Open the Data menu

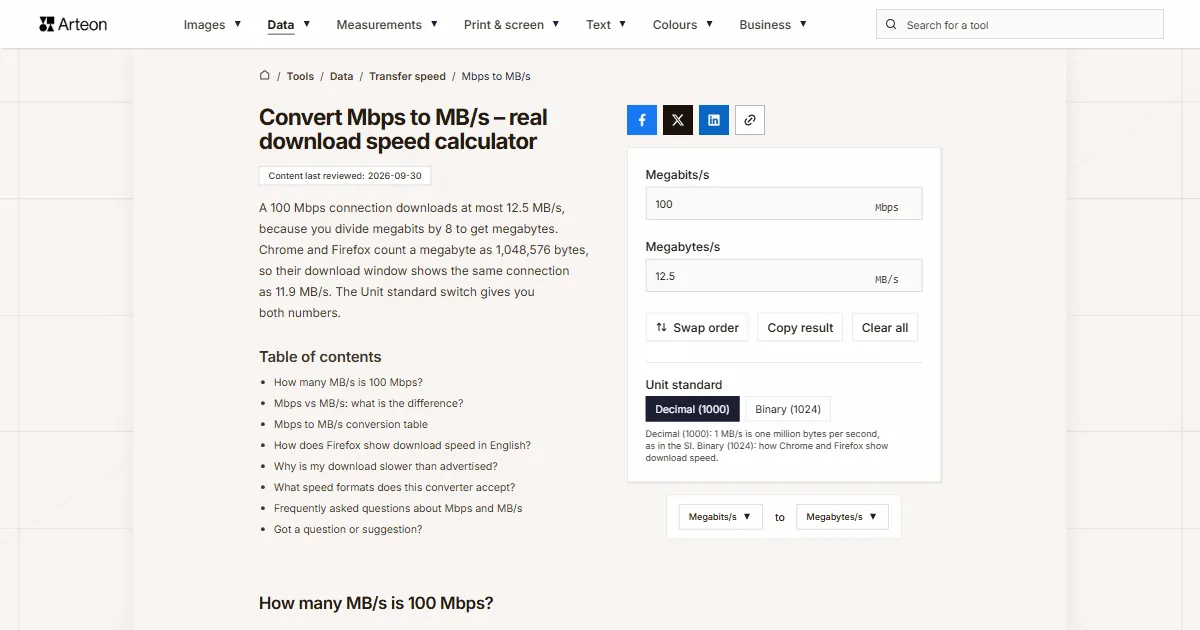point(288,25)
